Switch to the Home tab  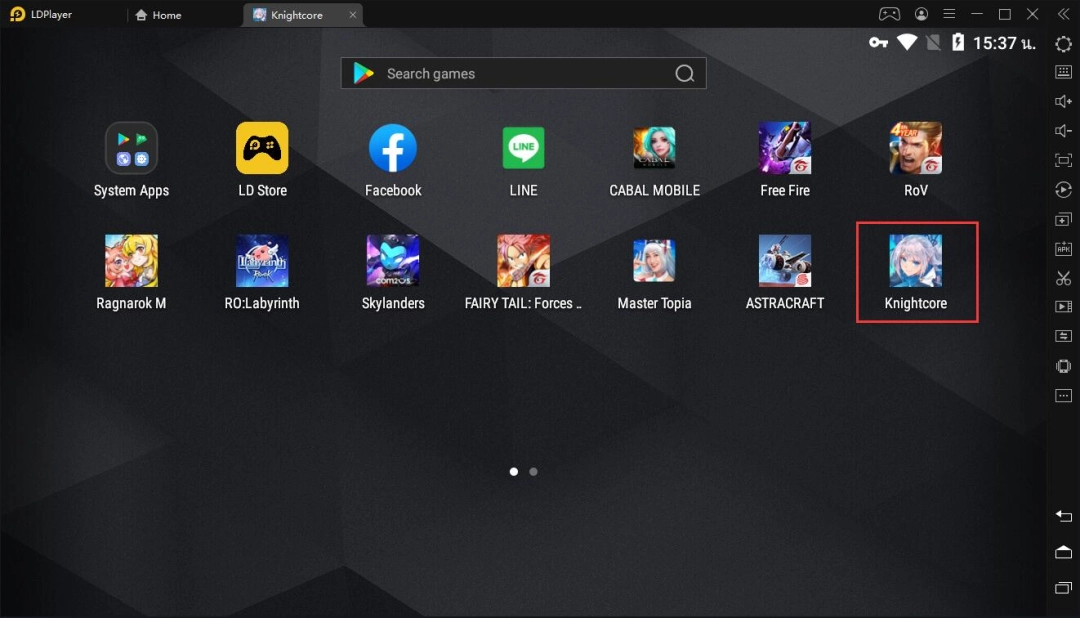pos(158,15)
